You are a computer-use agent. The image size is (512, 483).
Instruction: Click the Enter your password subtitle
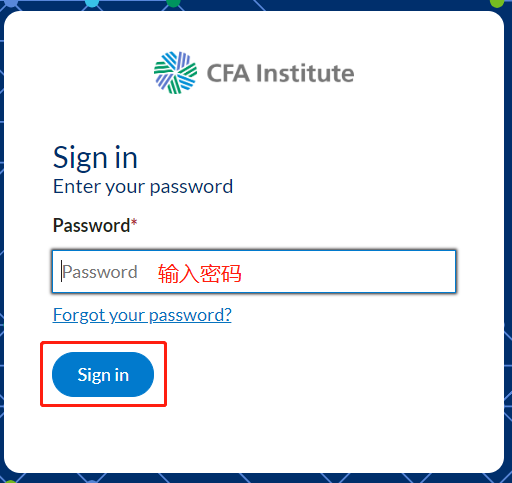tap(143, 187)
